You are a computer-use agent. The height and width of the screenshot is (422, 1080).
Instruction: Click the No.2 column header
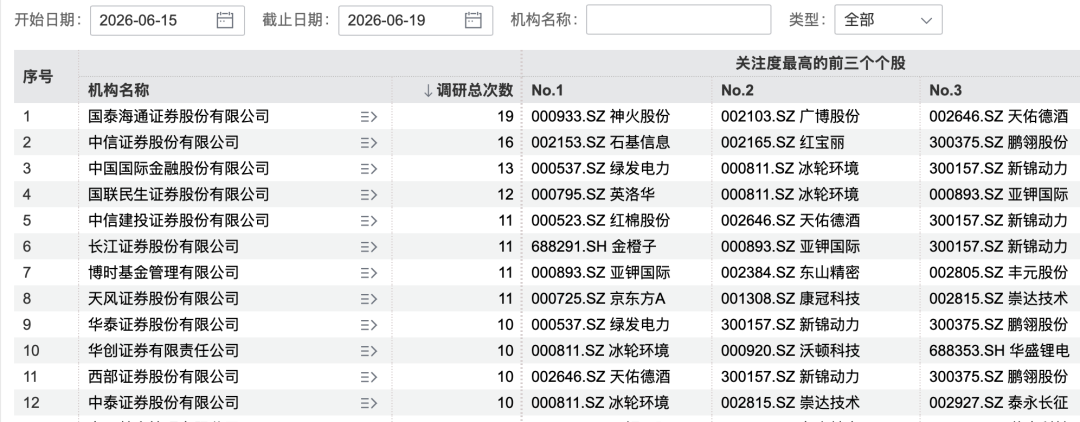coord(737,90)
